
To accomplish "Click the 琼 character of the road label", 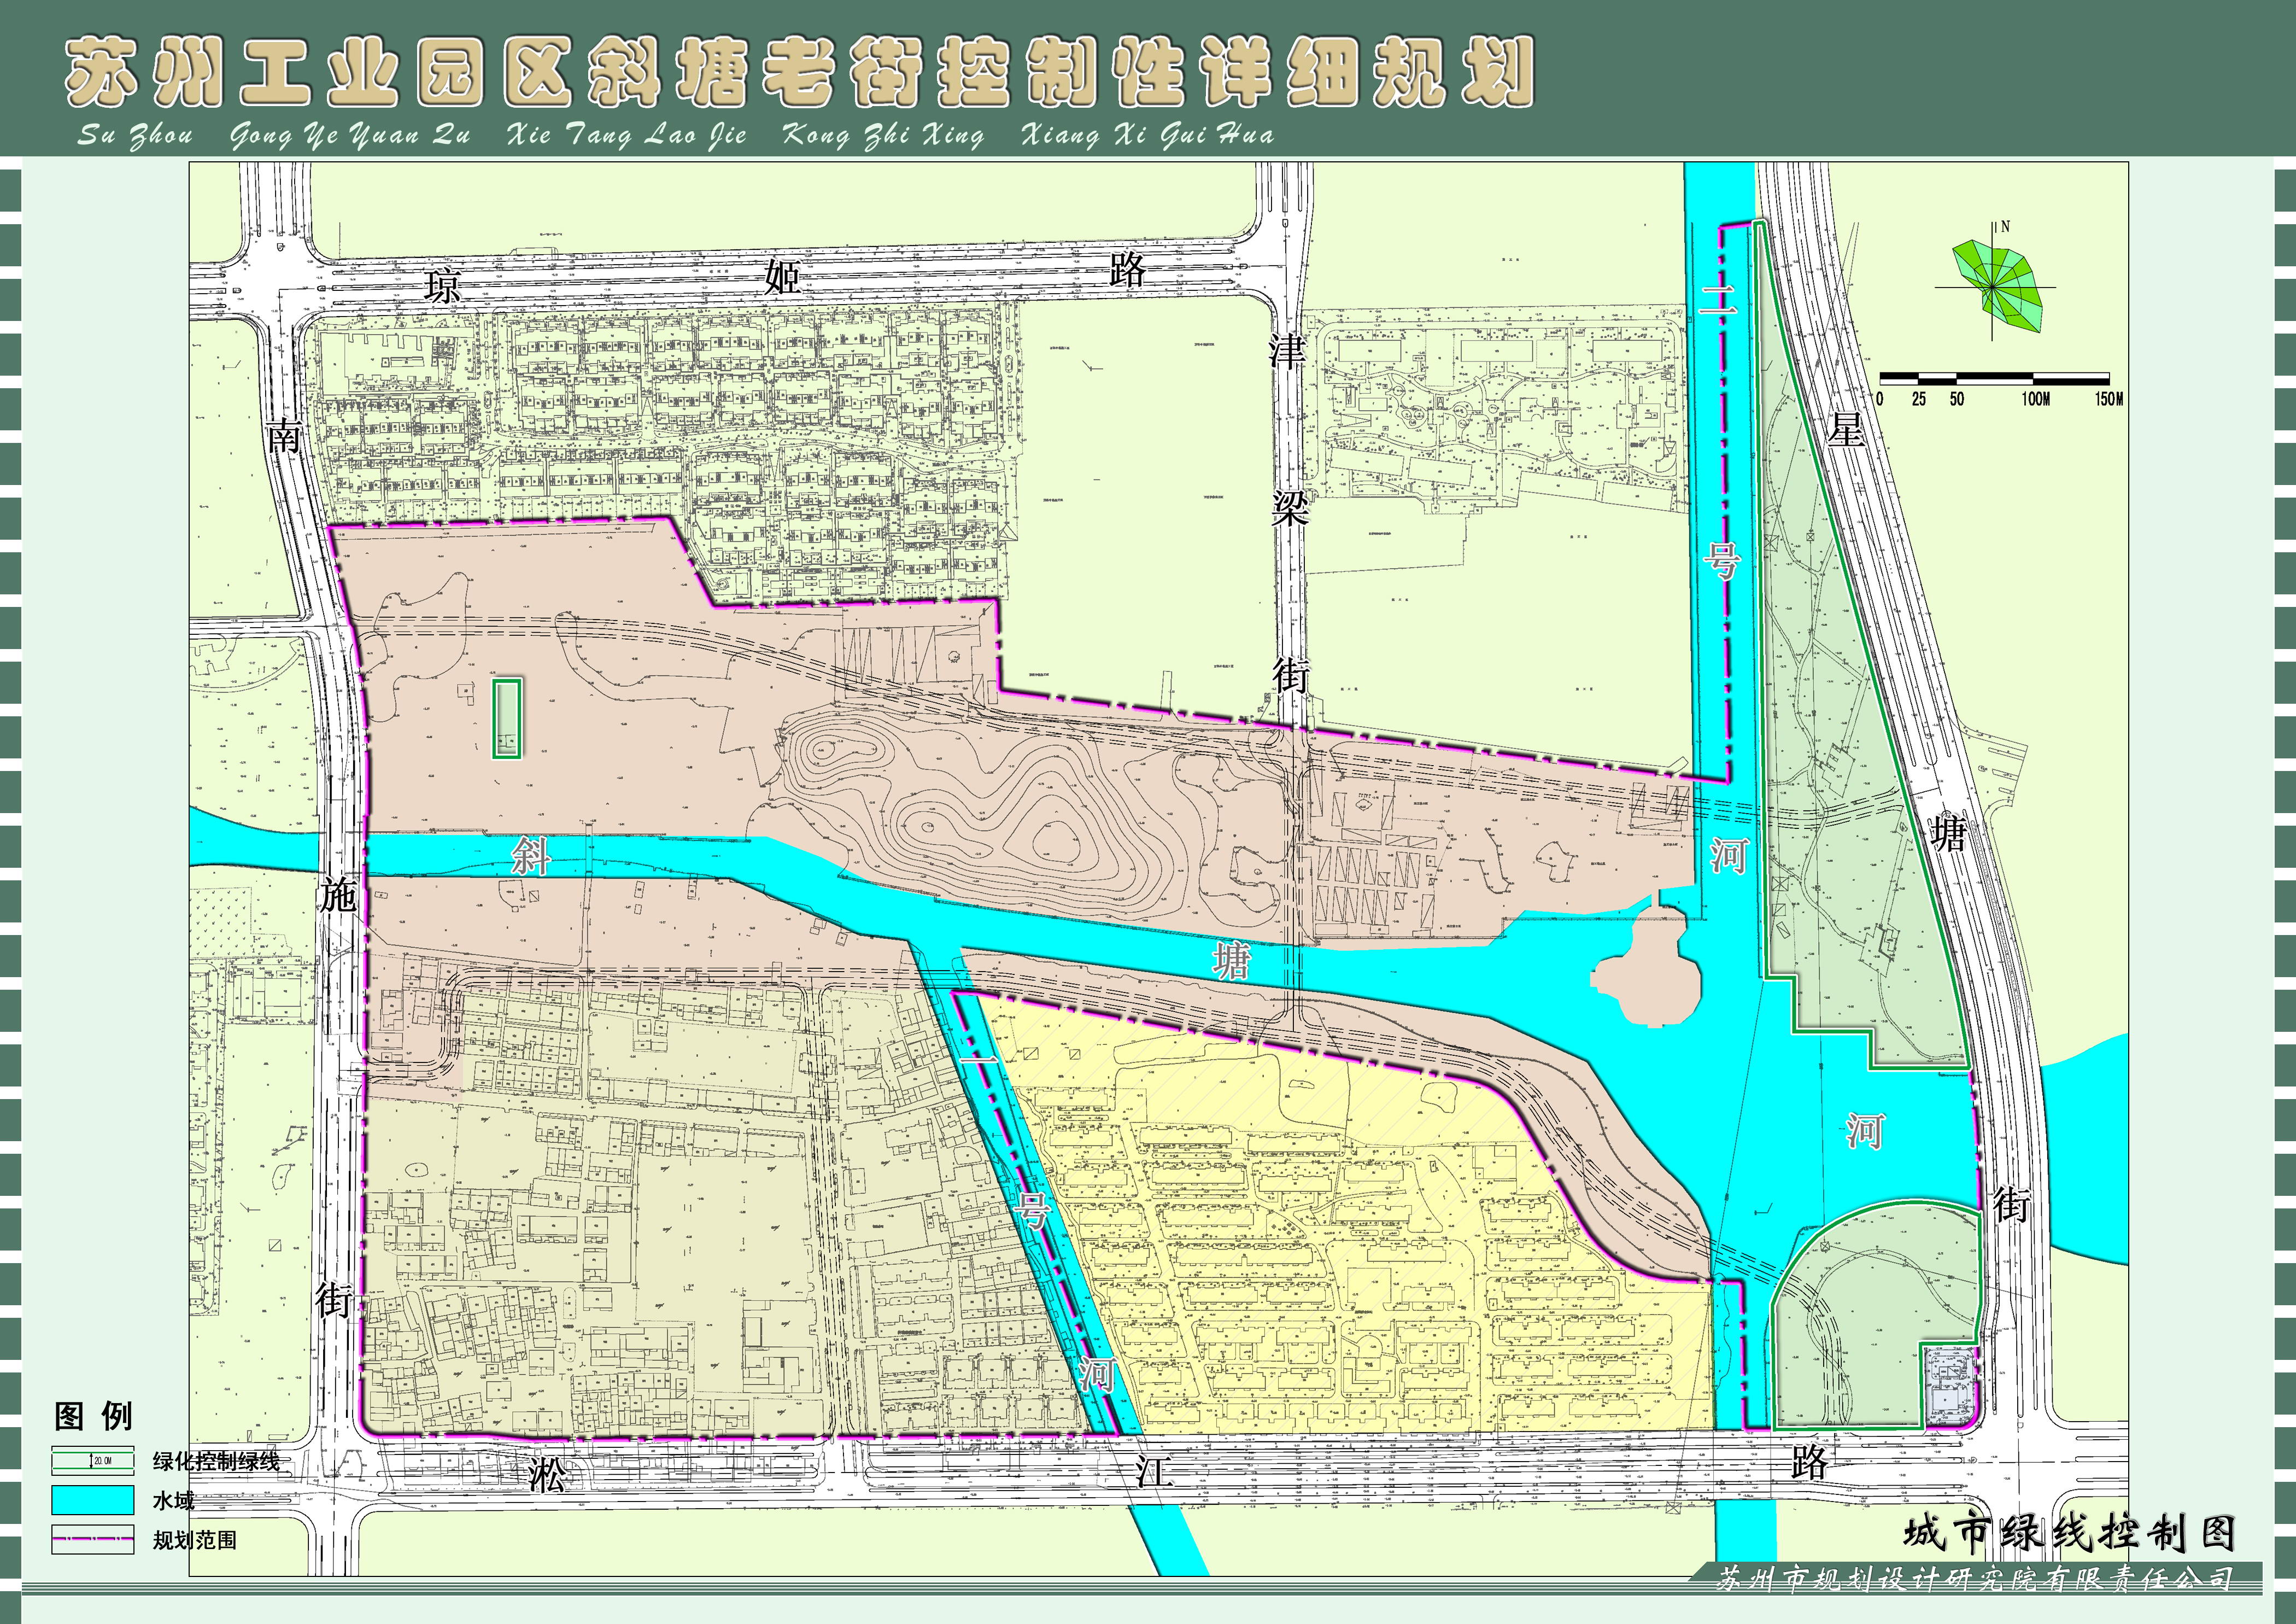I will (442, 286).
